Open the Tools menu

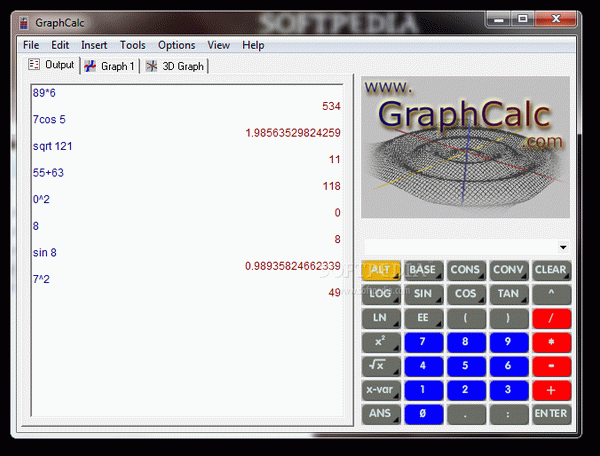point(133,45)
